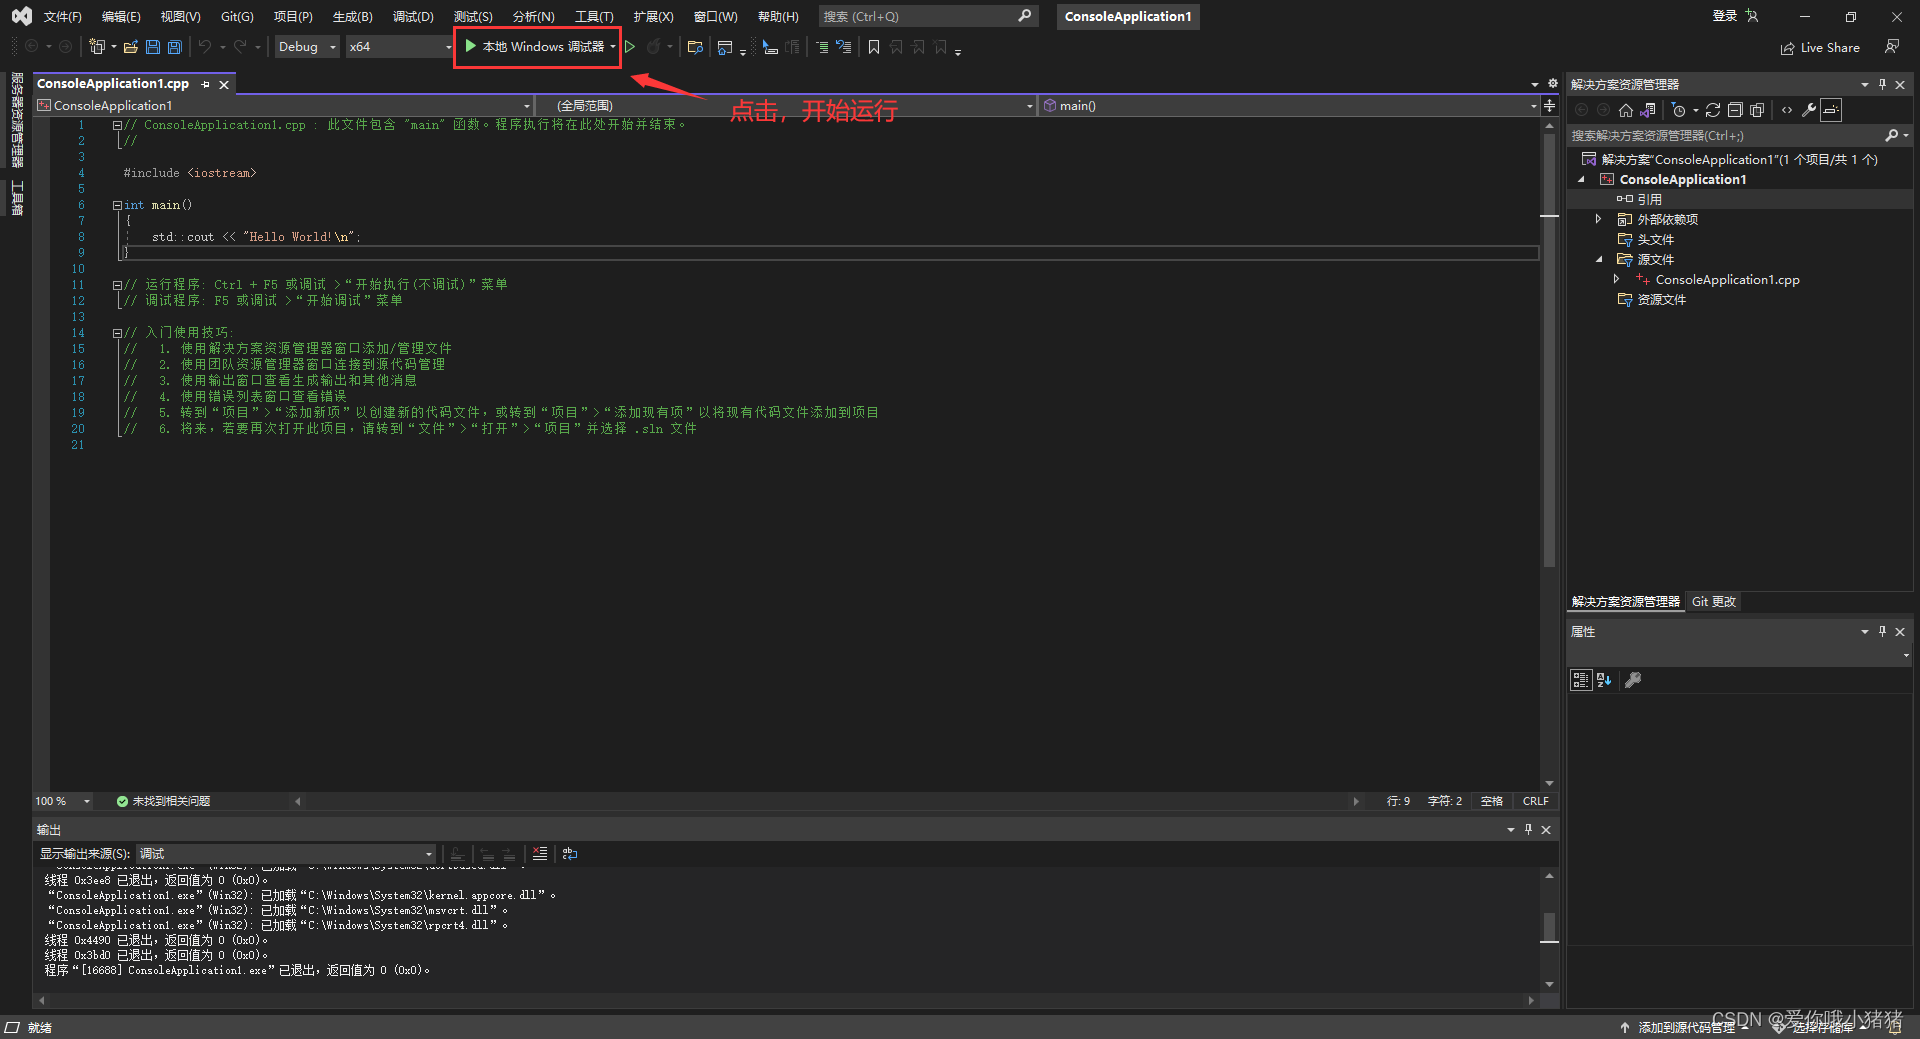Screen dimensions: 1920x1039
Task: Open the Debug configuration dropdown
Action: 307,47
